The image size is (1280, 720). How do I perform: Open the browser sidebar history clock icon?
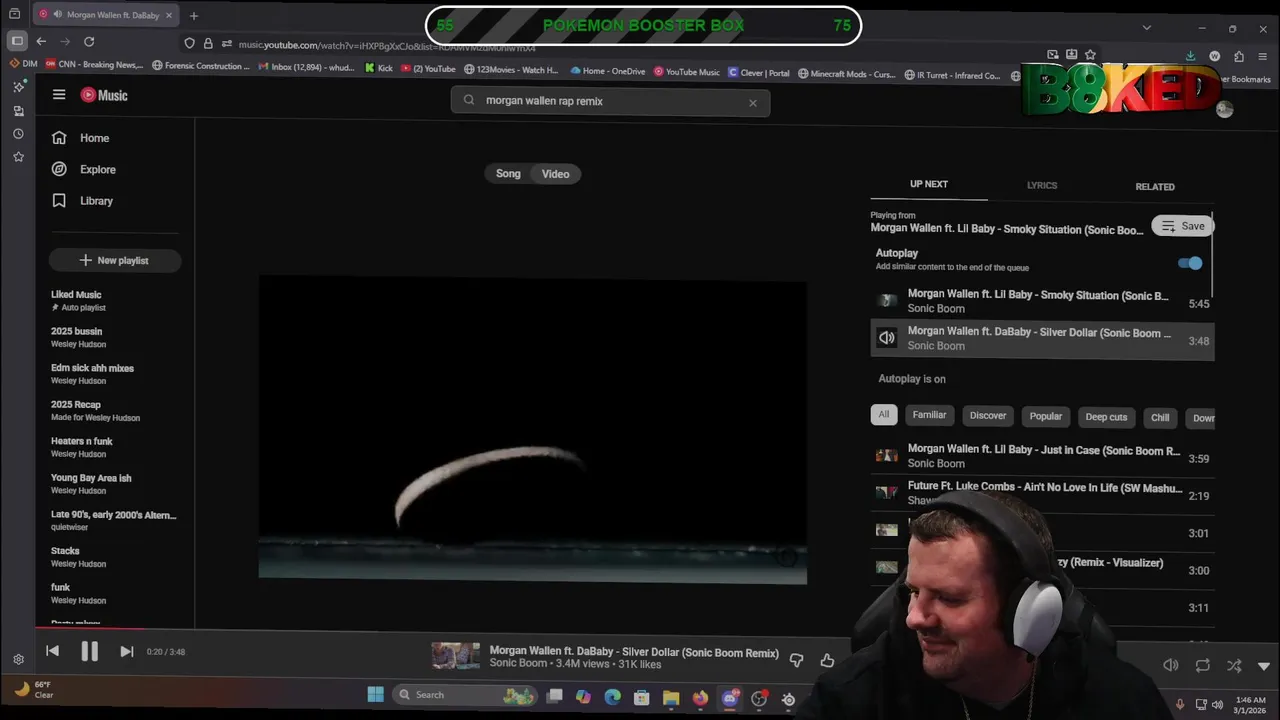18,133
